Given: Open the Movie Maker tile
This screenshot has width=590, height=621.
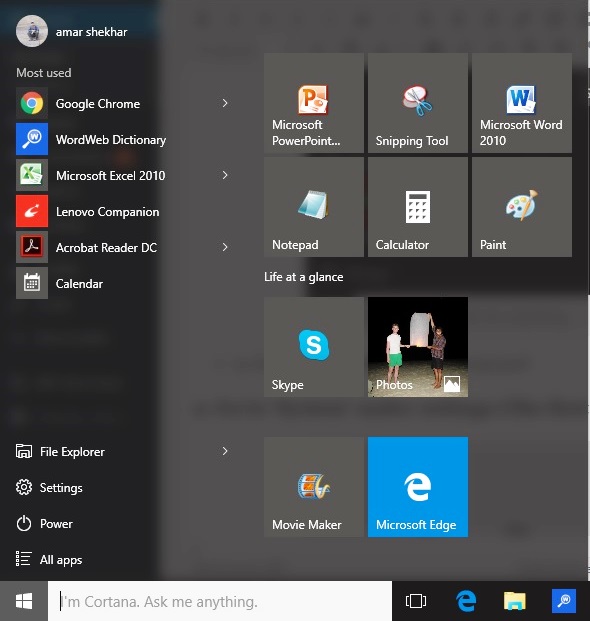Looking at the screenshot, I should click(x=314, y=487).
